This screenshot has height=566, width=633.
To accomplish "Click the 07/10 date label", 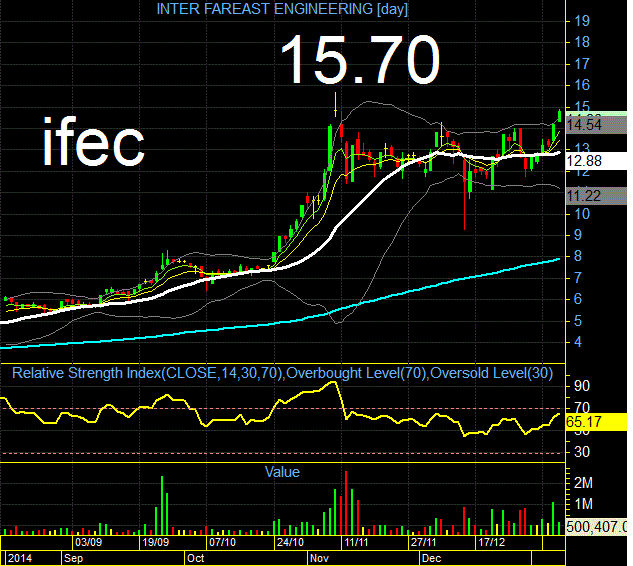I will pyautogui.click(x=222, y=542).
